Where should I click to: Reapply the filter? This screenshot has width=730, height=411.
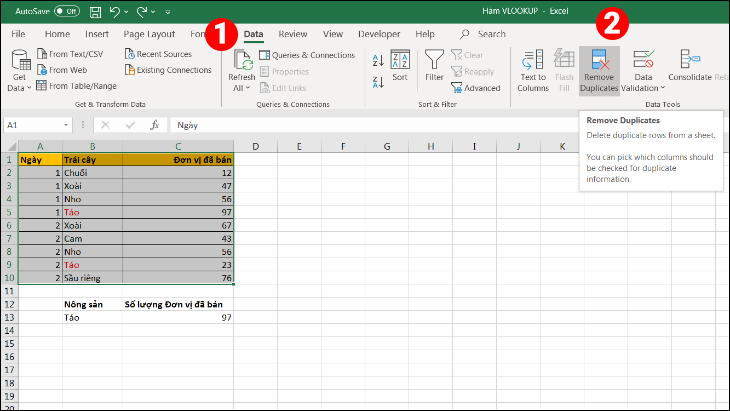point(473,72)
